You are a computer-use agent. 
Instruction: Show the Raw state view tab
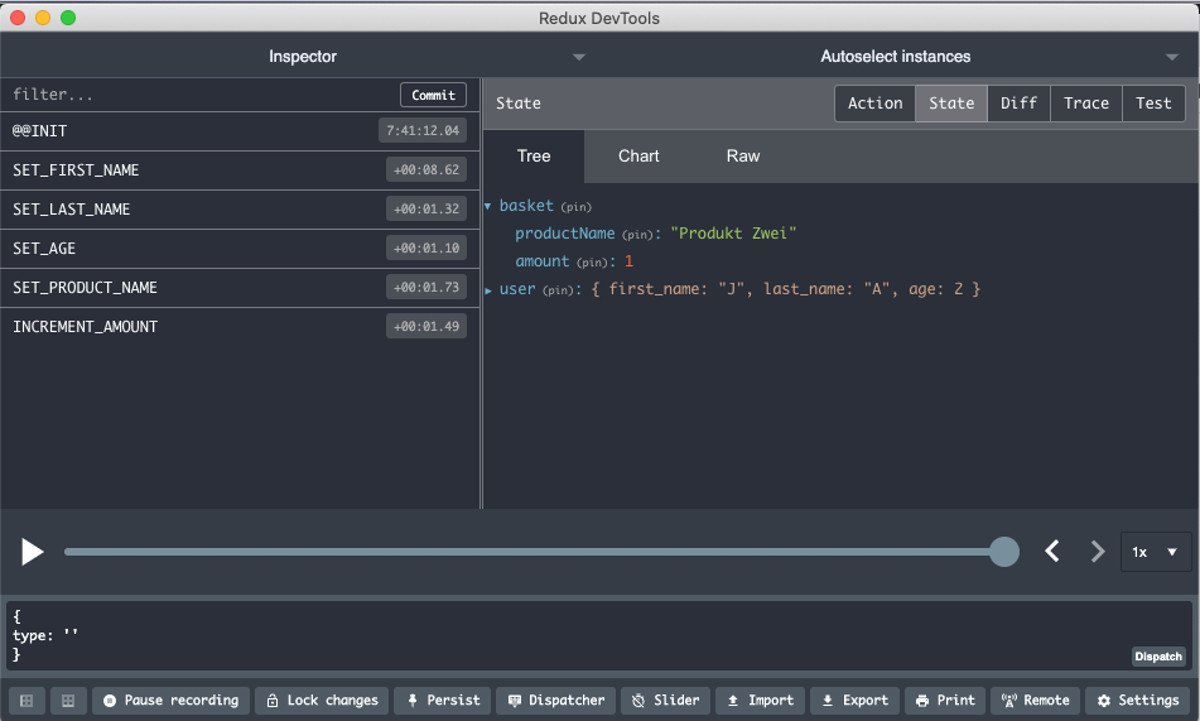coord(743,156)
